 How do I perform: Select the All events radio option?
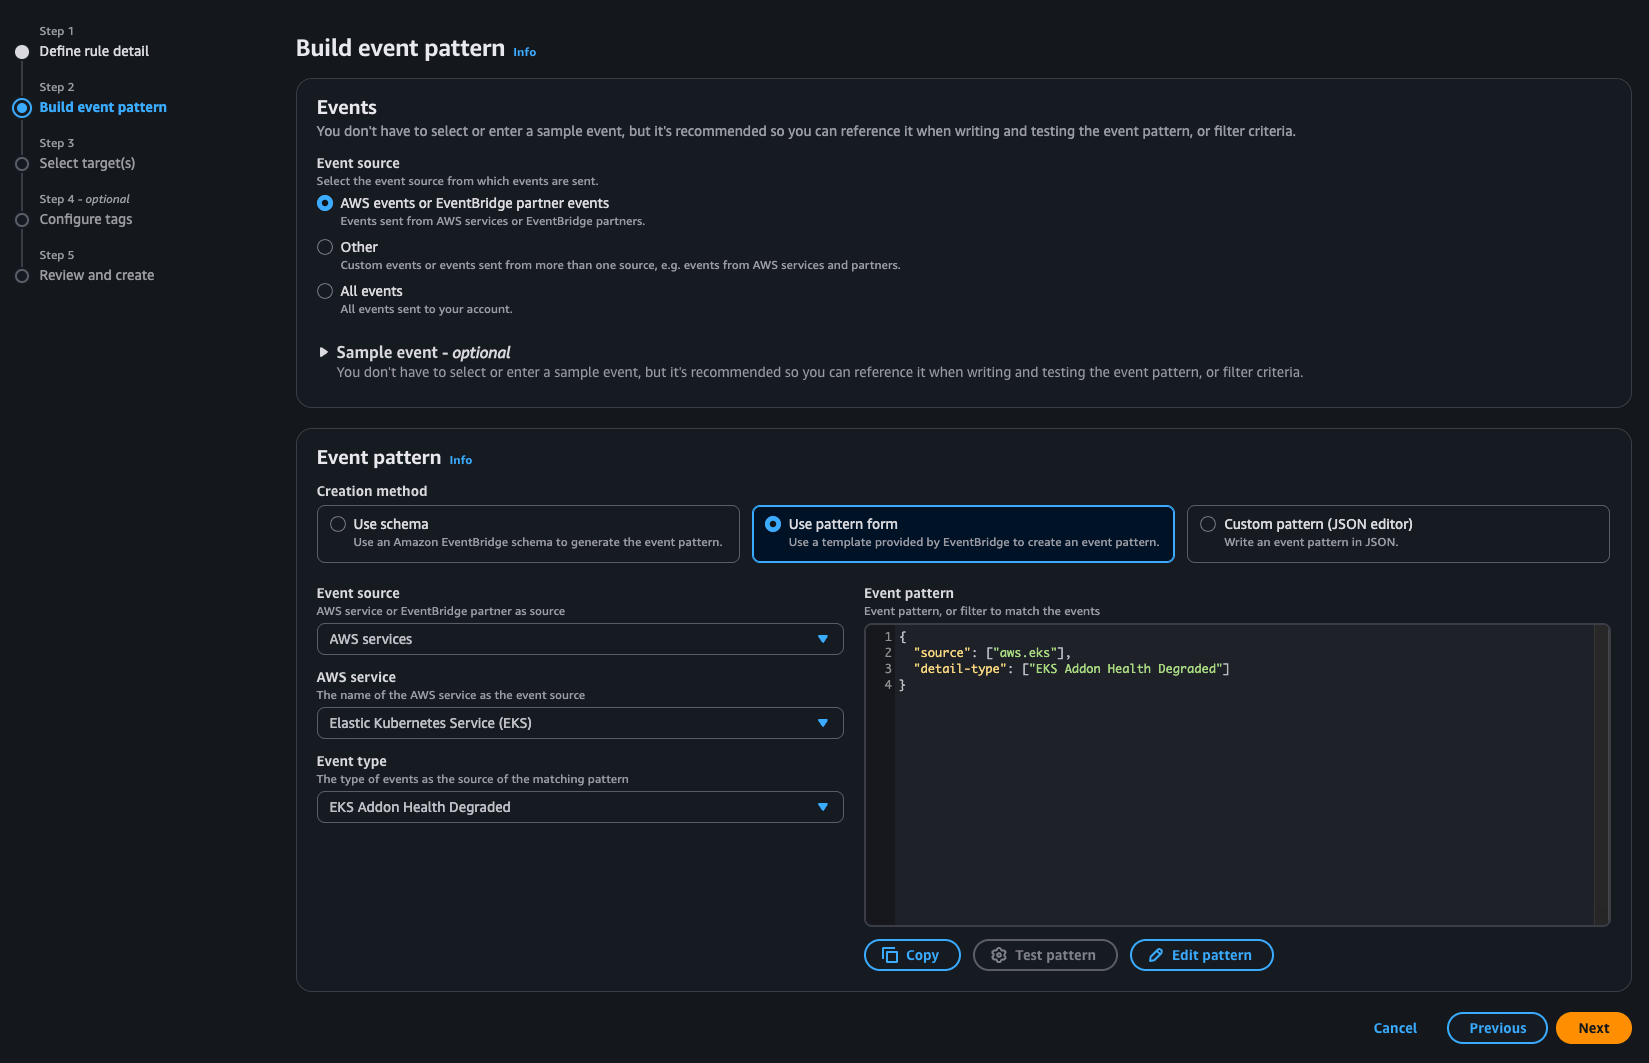[325, 291]
